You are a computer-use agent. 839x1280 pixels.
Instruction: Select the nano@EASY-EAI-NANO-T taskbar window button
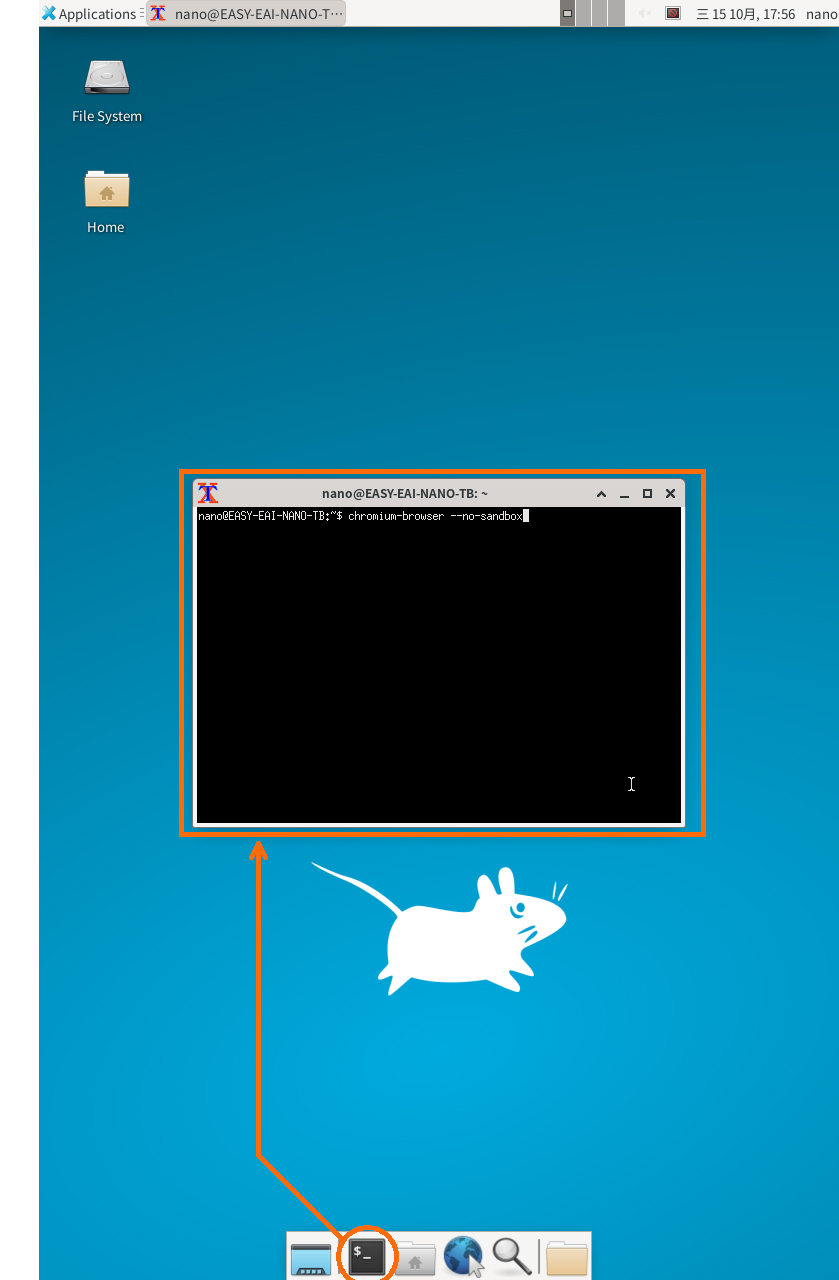pos(246,14)
